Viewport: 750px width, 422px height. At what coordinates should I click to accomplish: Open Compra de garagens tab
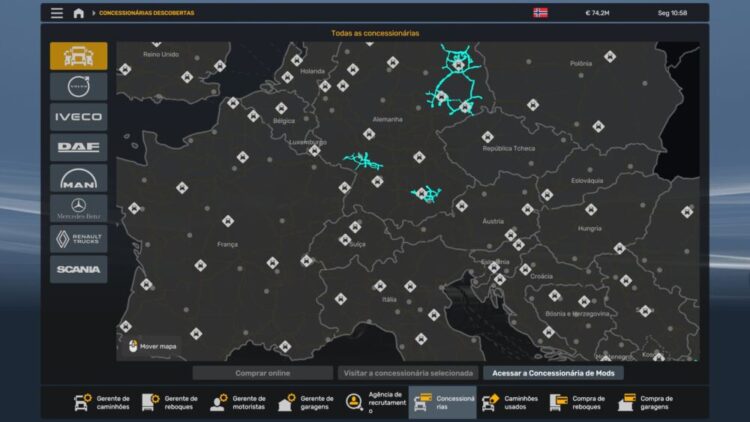[646, 402]
